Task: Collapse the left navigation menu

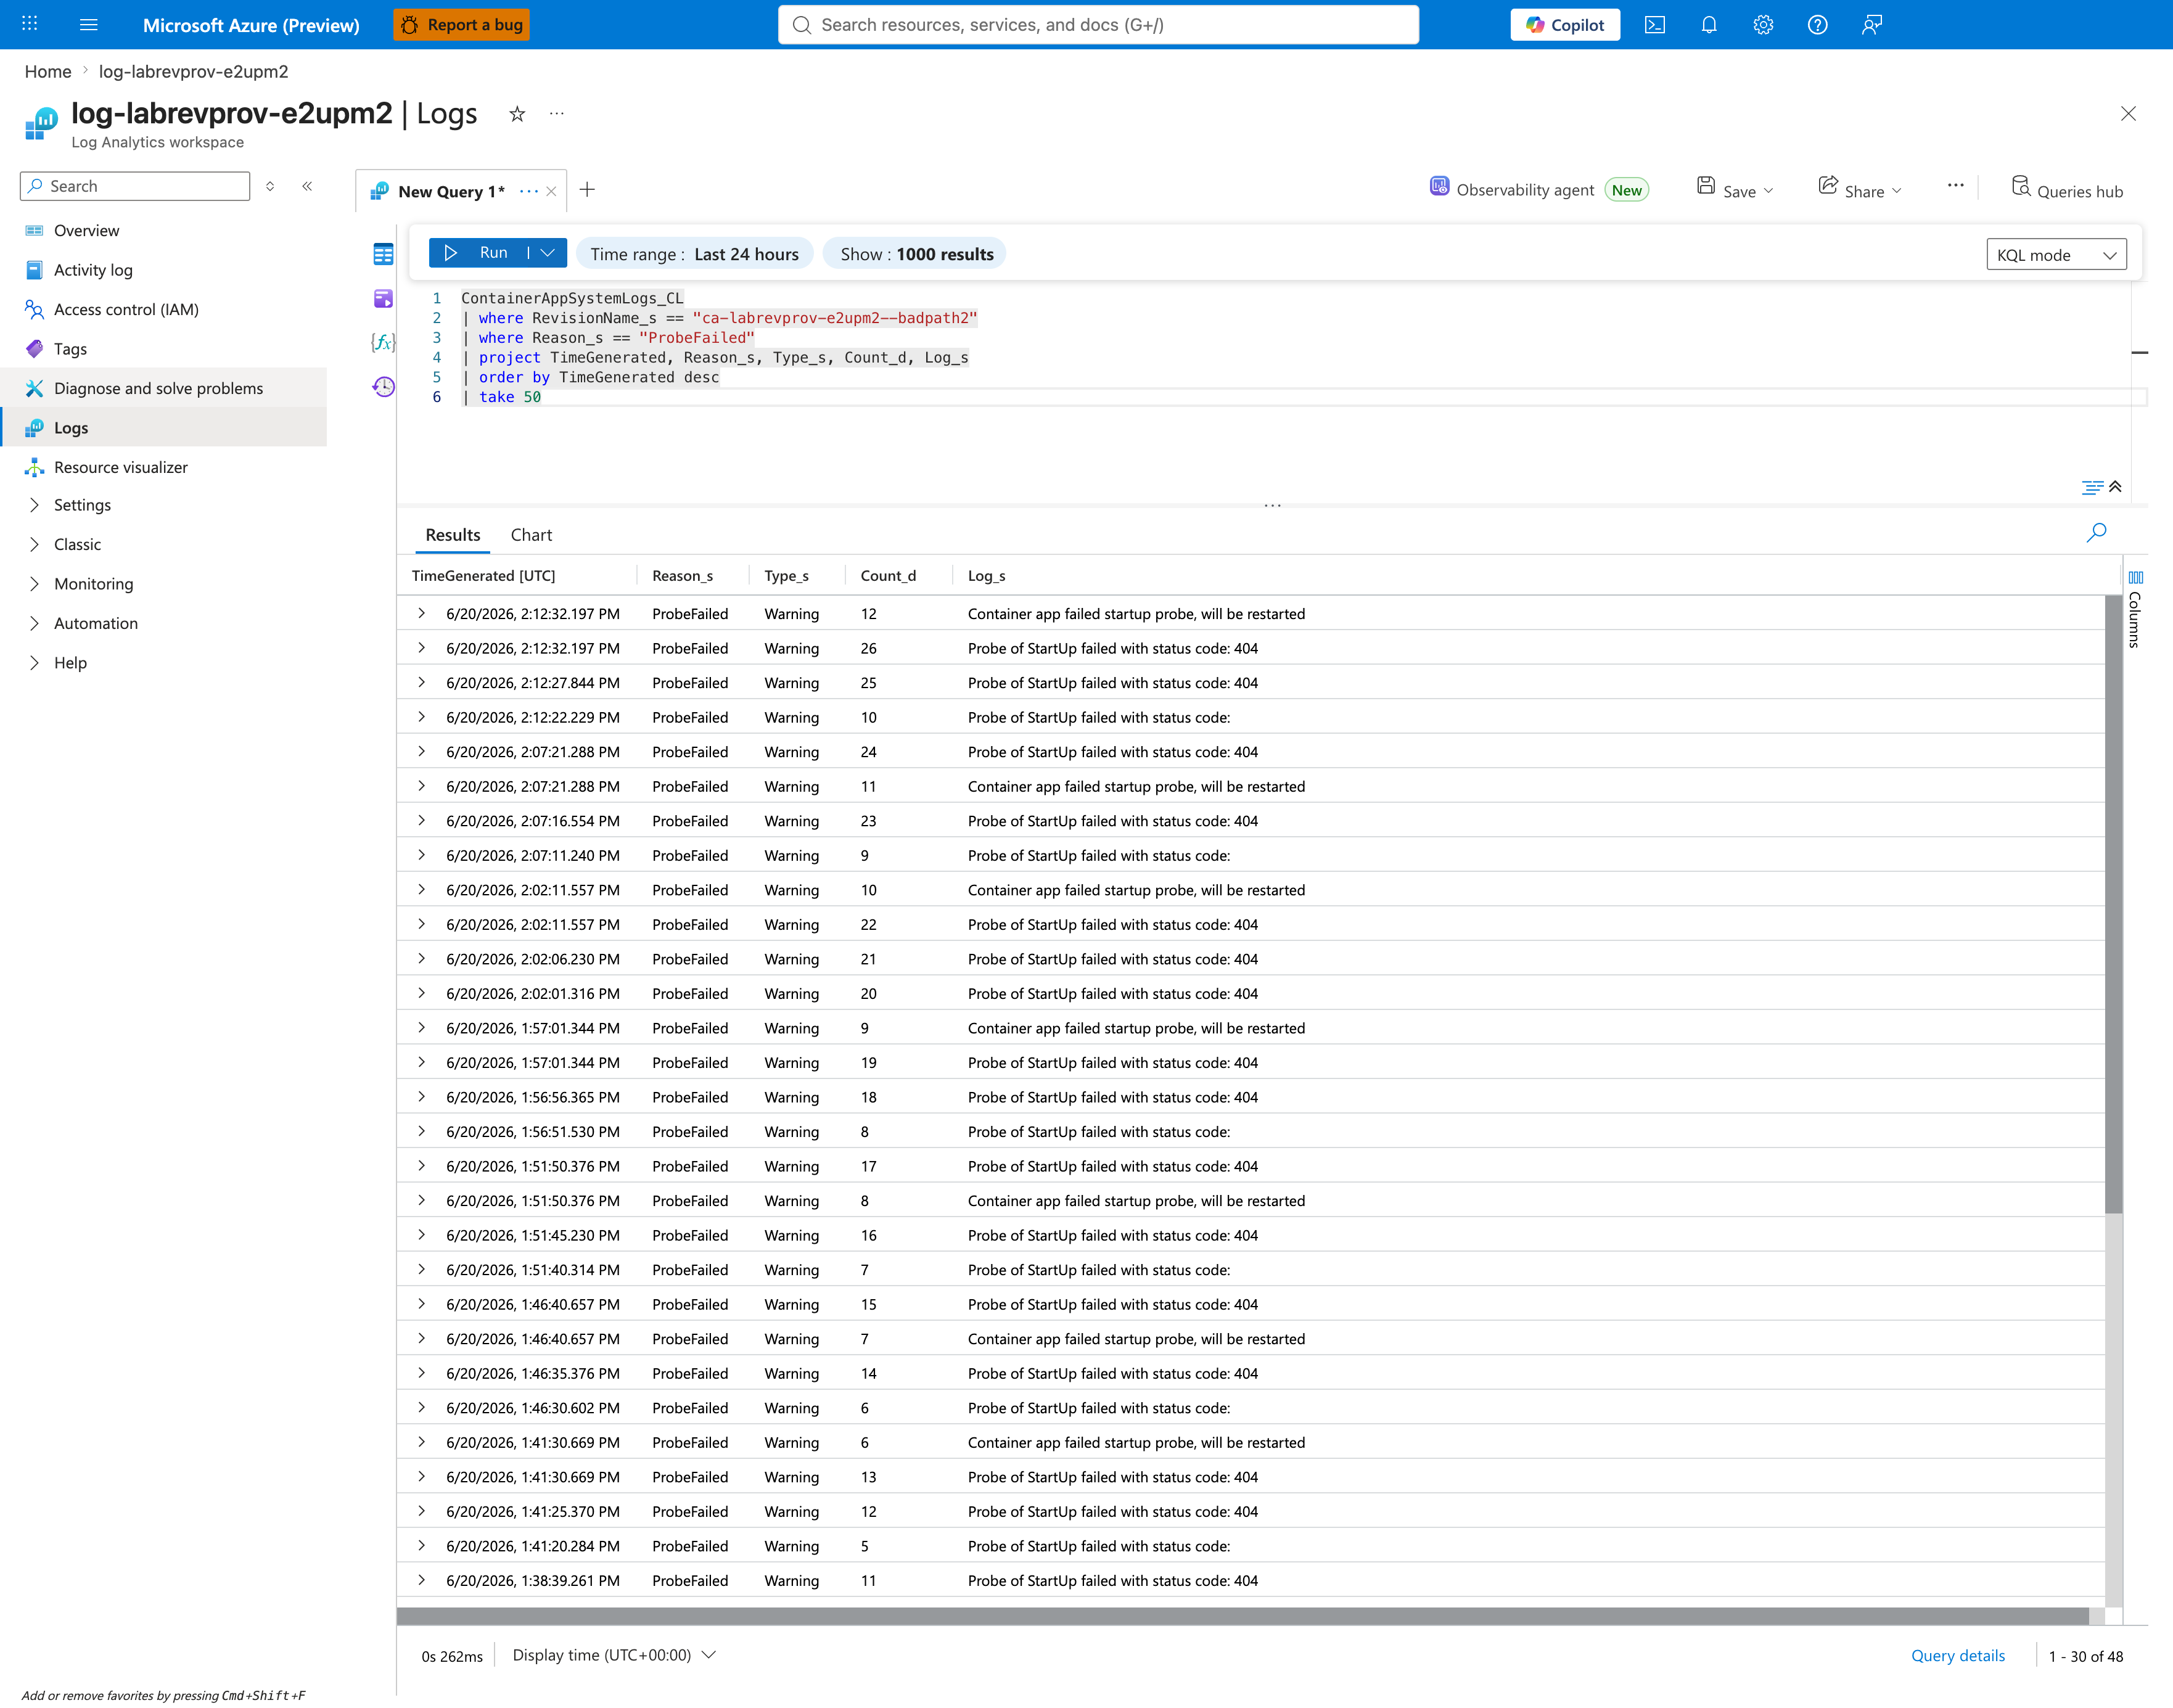Action: coord(307,186)
